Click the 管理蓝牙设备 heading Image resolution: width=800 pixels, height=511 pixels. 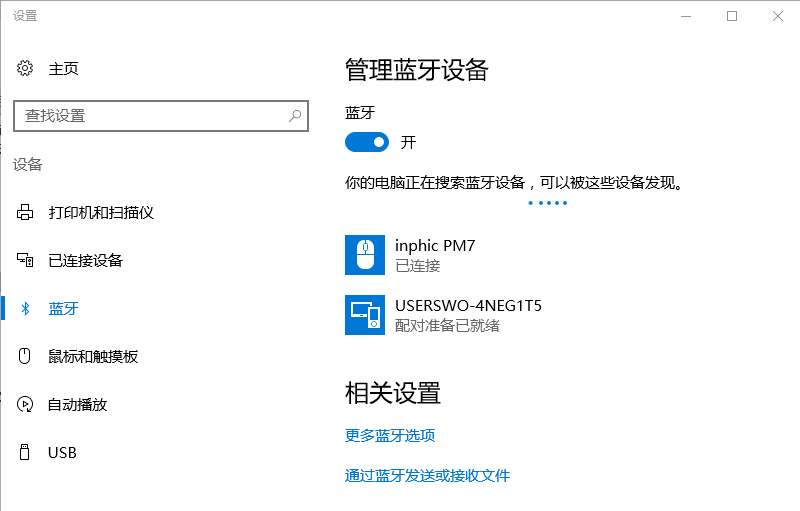point(417,70)
